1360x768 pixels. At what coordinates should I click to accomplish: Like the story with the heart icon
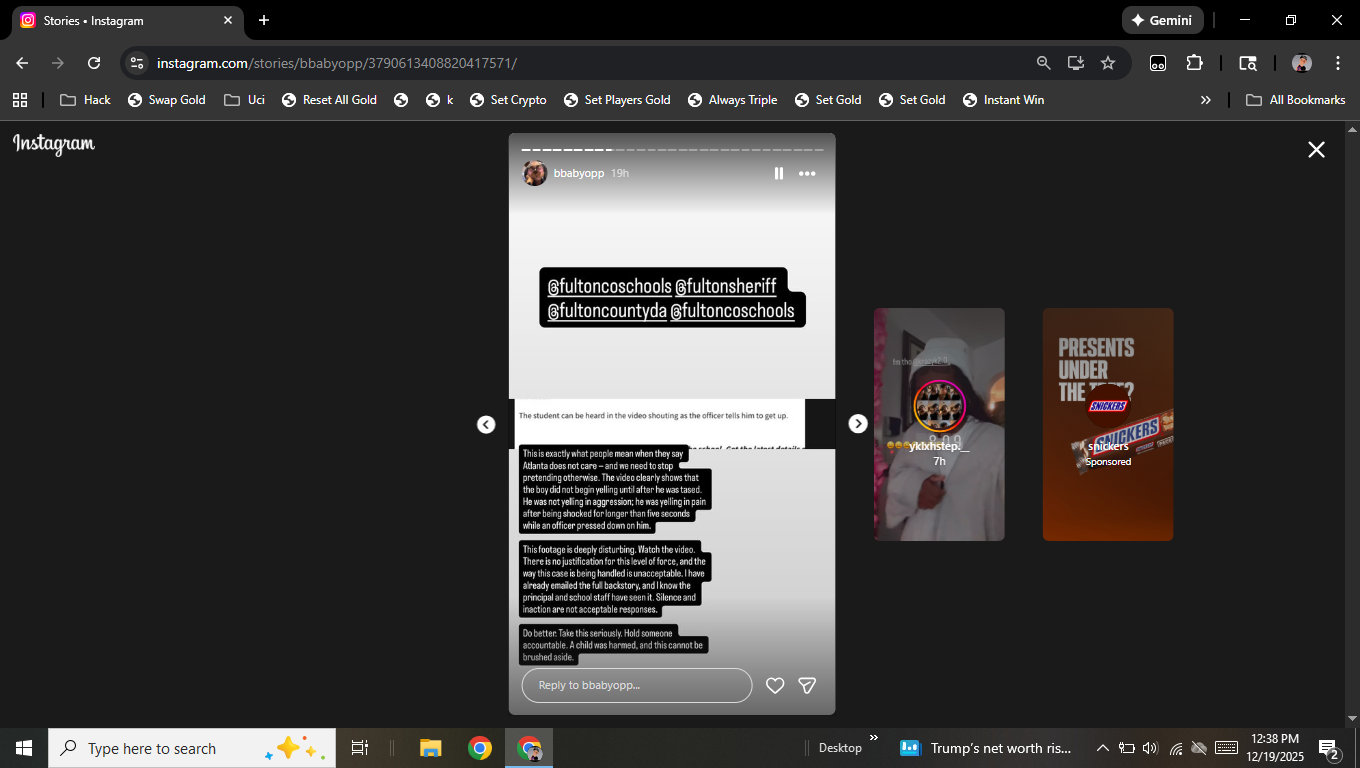coord(775,685)
